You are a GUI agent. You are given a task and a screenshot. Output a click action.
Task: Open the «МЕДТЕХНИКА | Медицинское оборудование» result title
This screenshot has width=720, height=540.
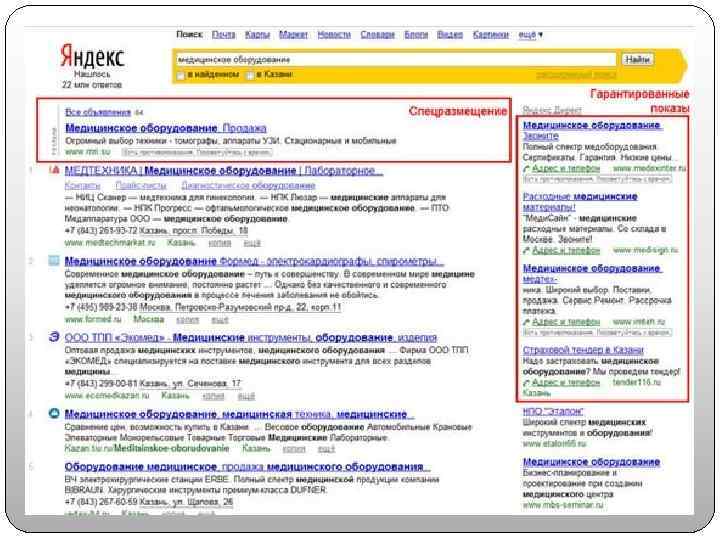[x=224, y=171]
